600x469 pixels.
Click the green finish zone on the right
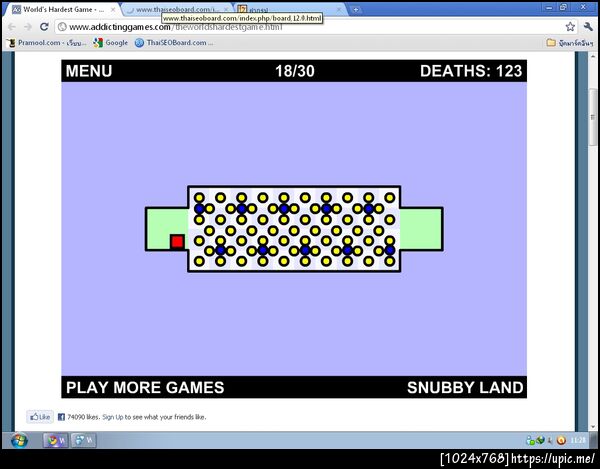click(421, 229)
